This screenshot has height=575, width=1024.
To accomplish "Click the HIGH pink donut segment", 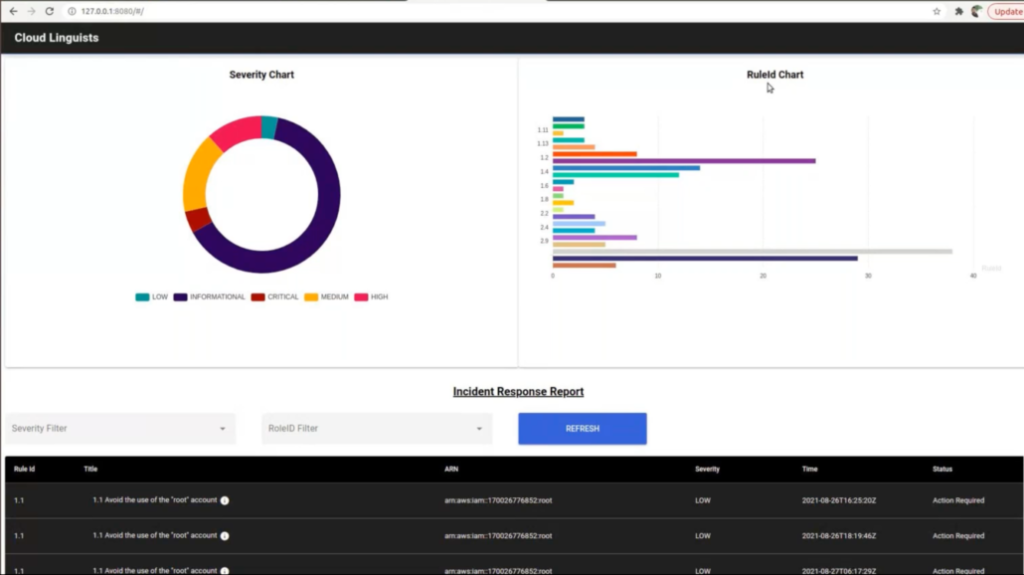I will pos(235,132).
